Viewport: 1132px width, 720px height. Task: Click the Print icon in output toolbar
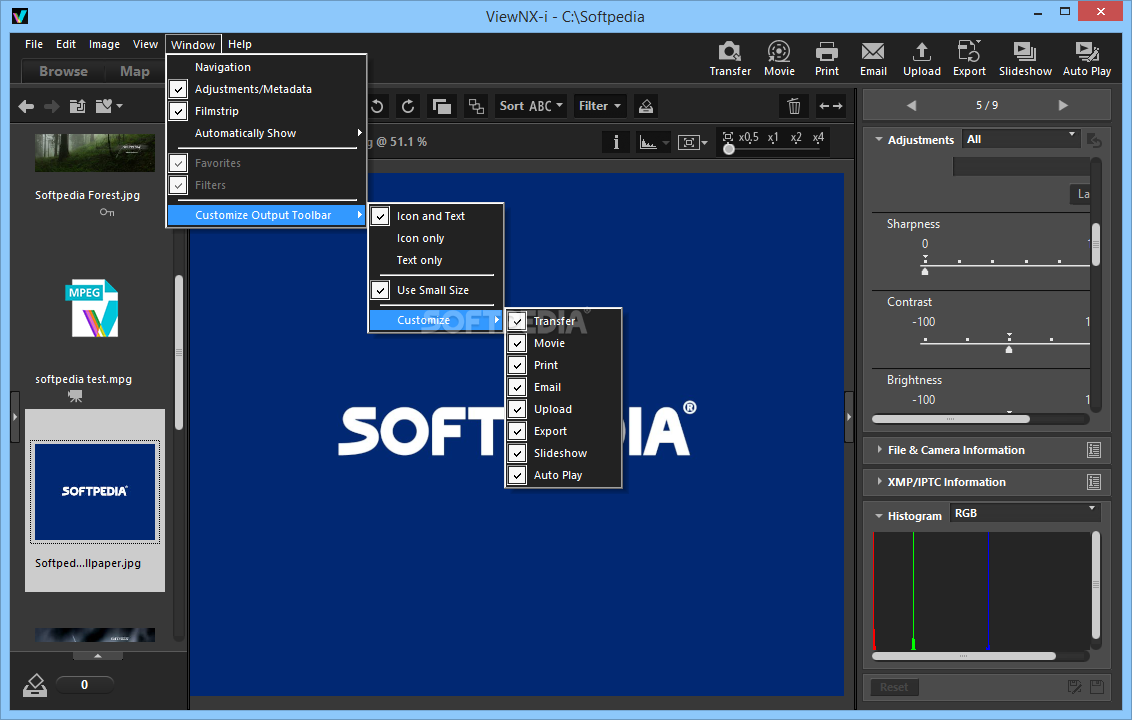coord(826,51)
